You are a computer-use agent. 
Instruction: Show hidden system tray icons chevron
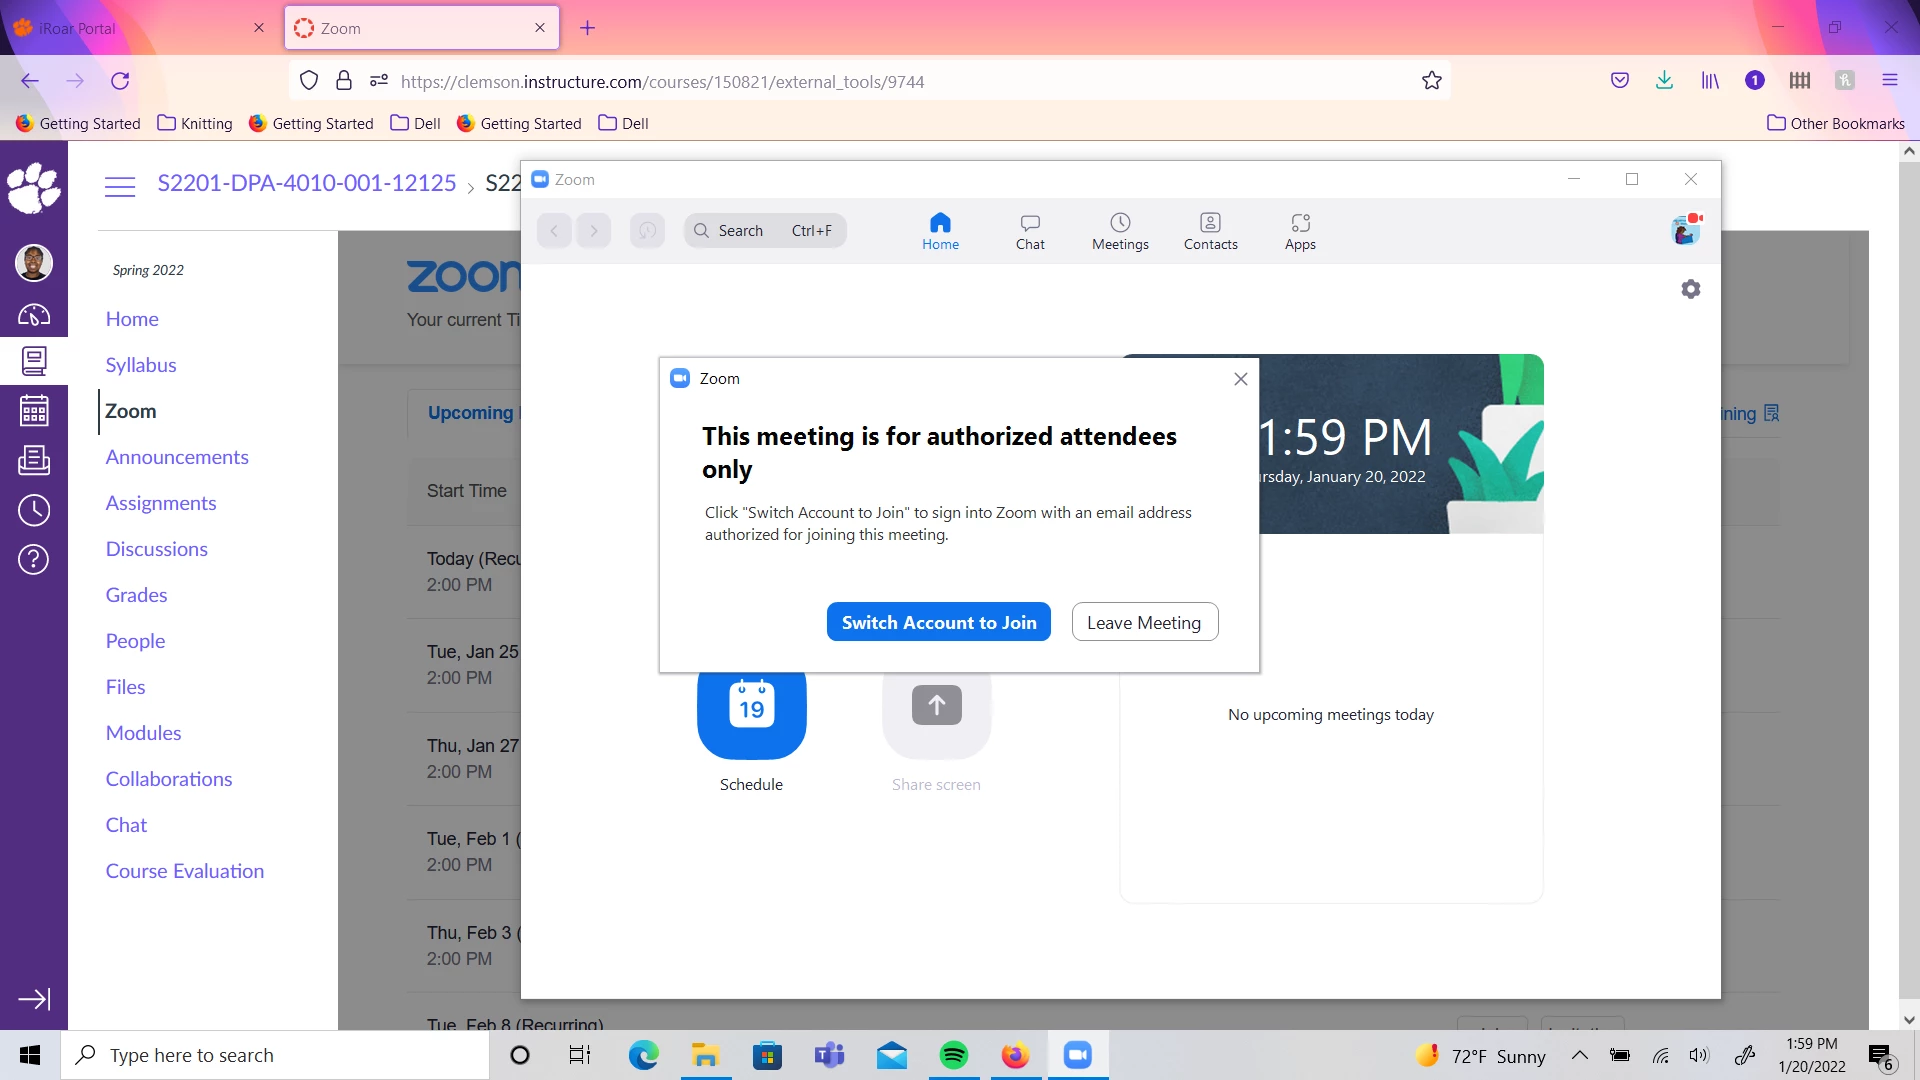1580,1056
